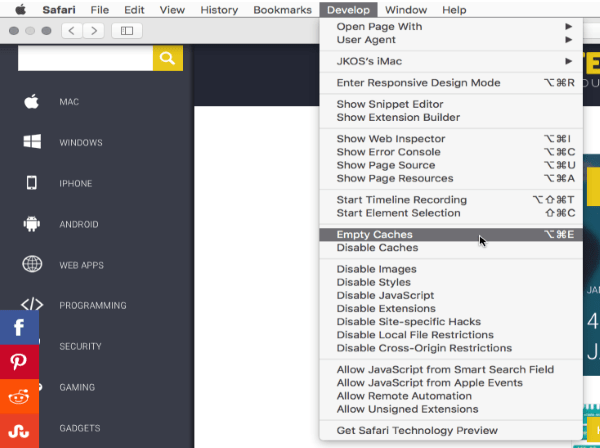Image resolution: width=600 pixels, height=448 pixels.
Task: Toggle Disable Images
Action: click(451, 269)
